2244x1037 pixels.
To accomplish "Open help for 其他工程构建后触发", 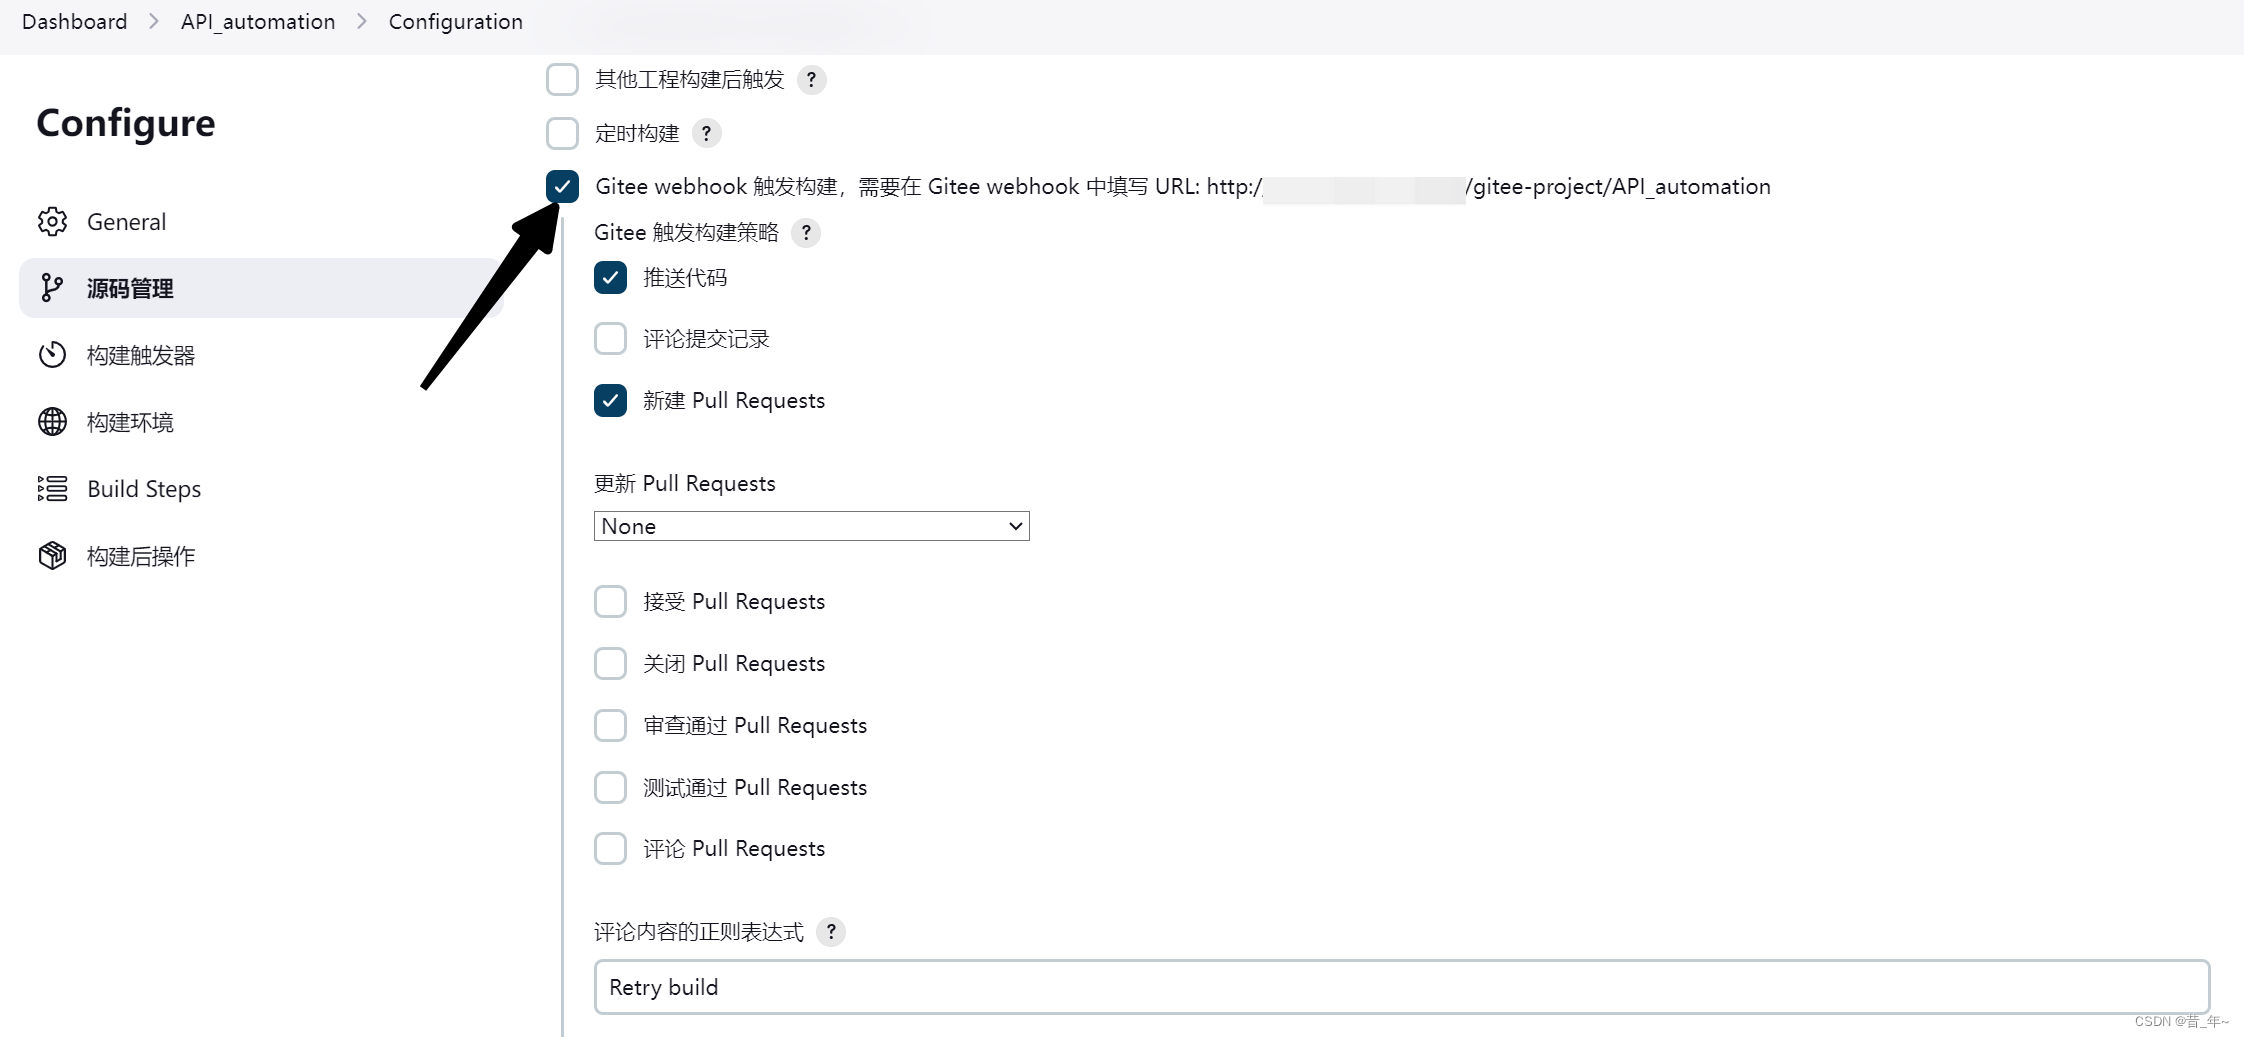I will tap(812, 80).
